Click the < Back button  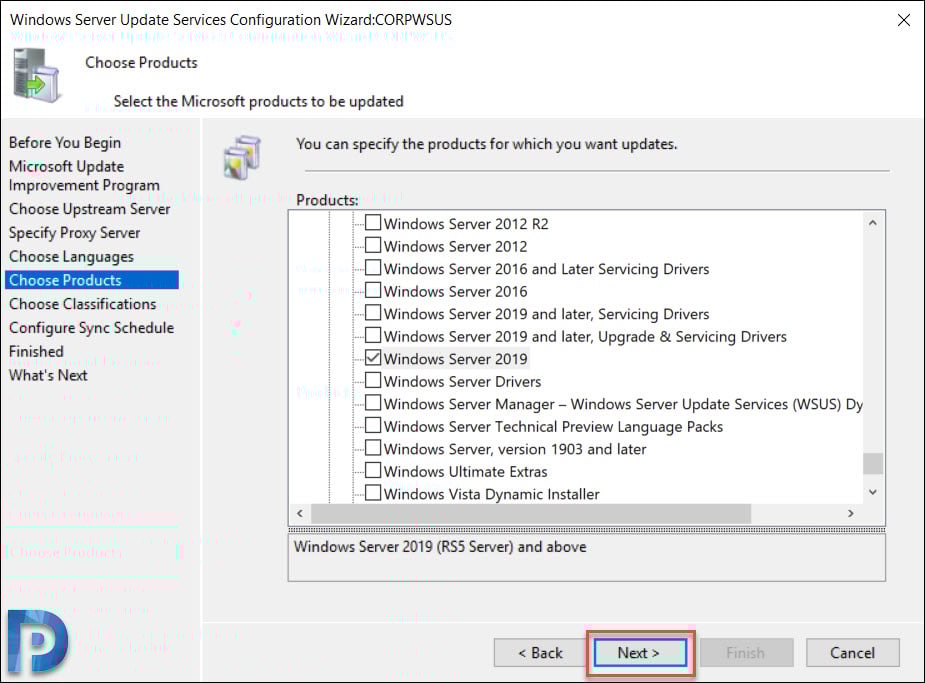(x=540, y=653)
